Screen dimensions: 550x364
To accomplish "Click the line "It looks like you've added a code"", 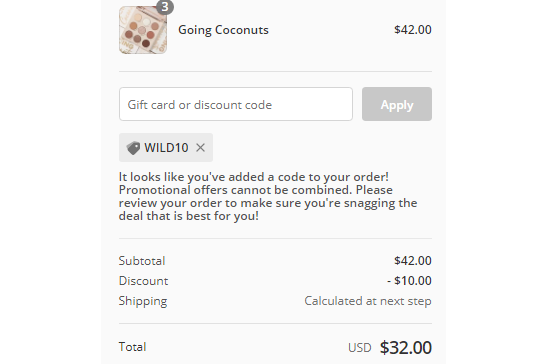I will click(x=254, y=177).
